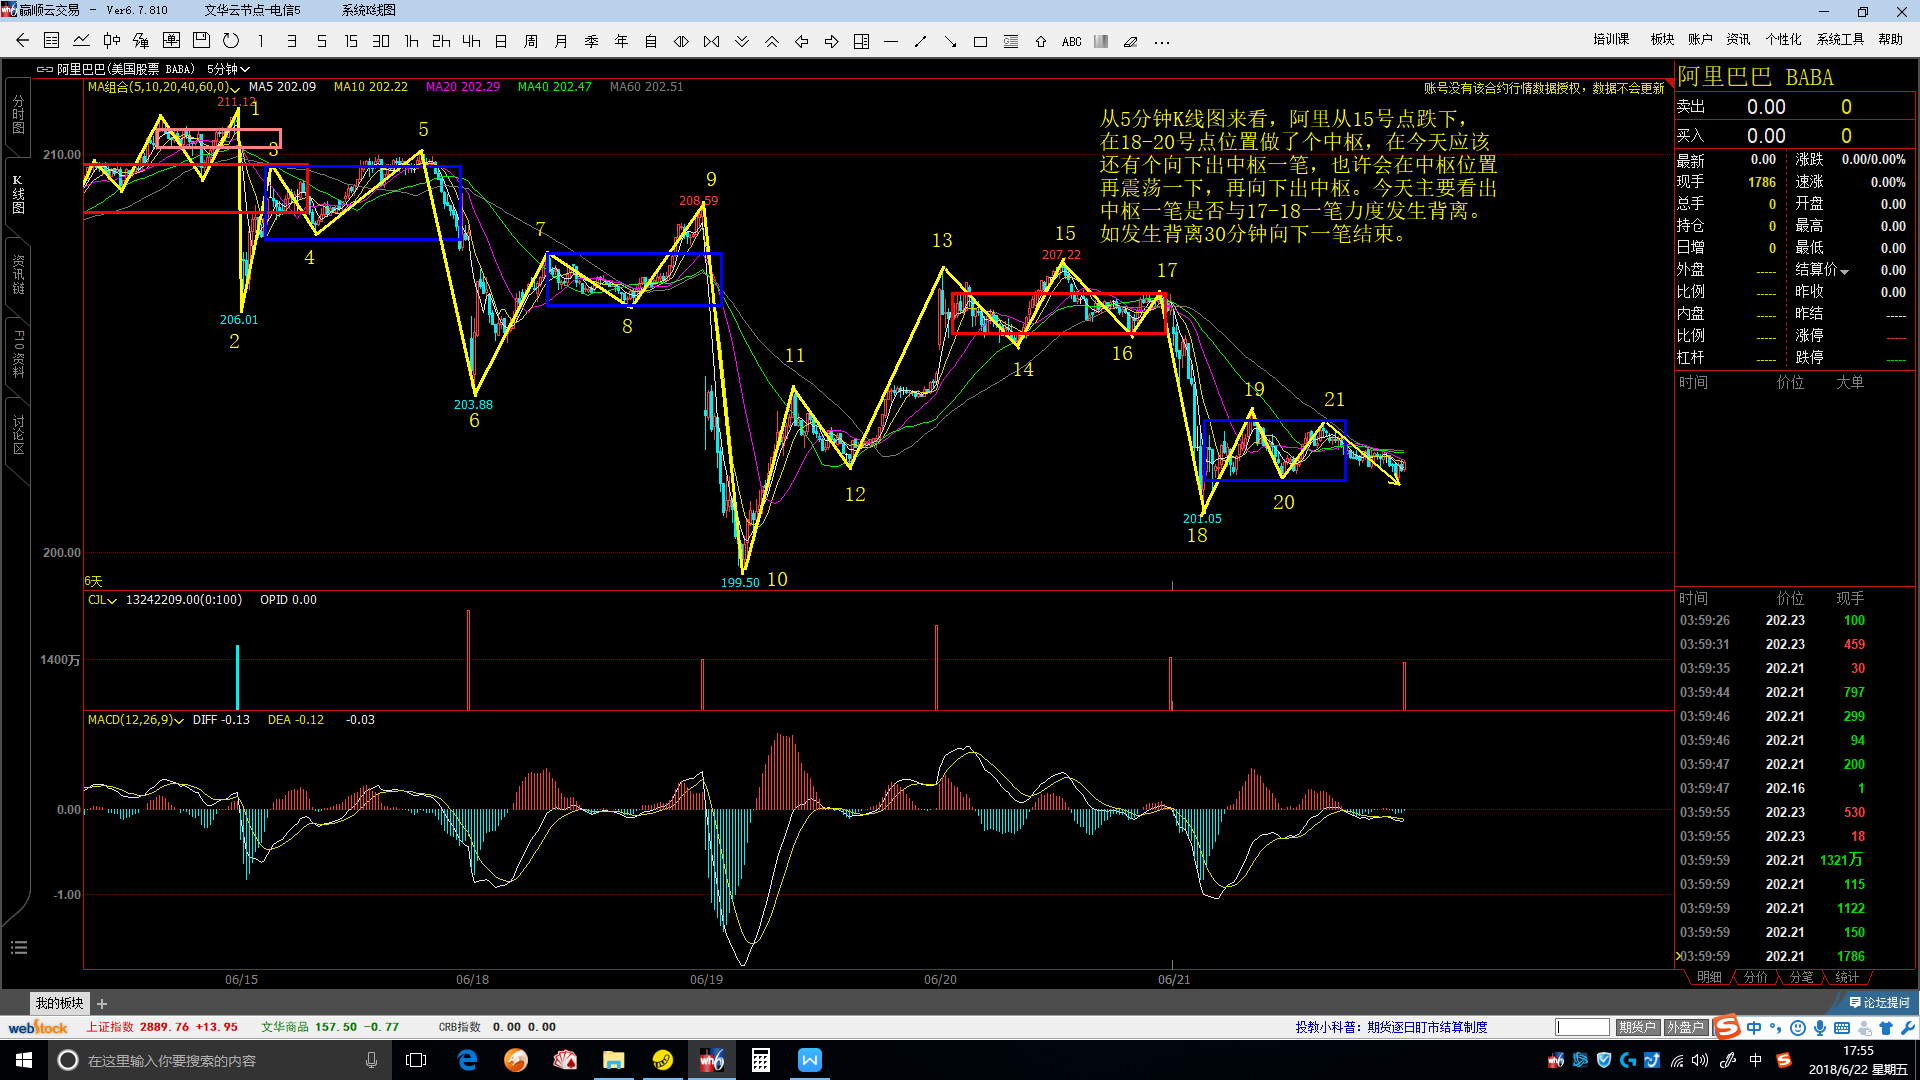
Task: Select the up arrow marker tool
Action: click(x=1041, y=41)
